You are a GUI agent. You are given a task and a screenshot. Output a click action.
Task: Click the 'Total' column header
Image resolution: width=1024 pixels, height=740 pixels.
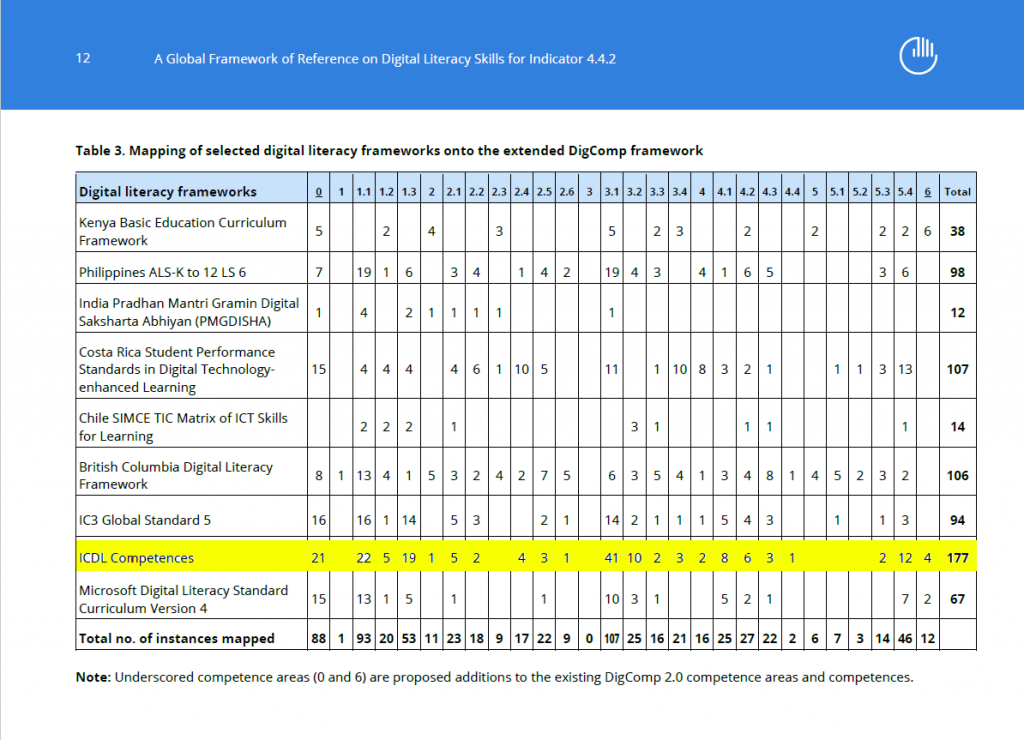pyautogui.click(x=957, y=192)
